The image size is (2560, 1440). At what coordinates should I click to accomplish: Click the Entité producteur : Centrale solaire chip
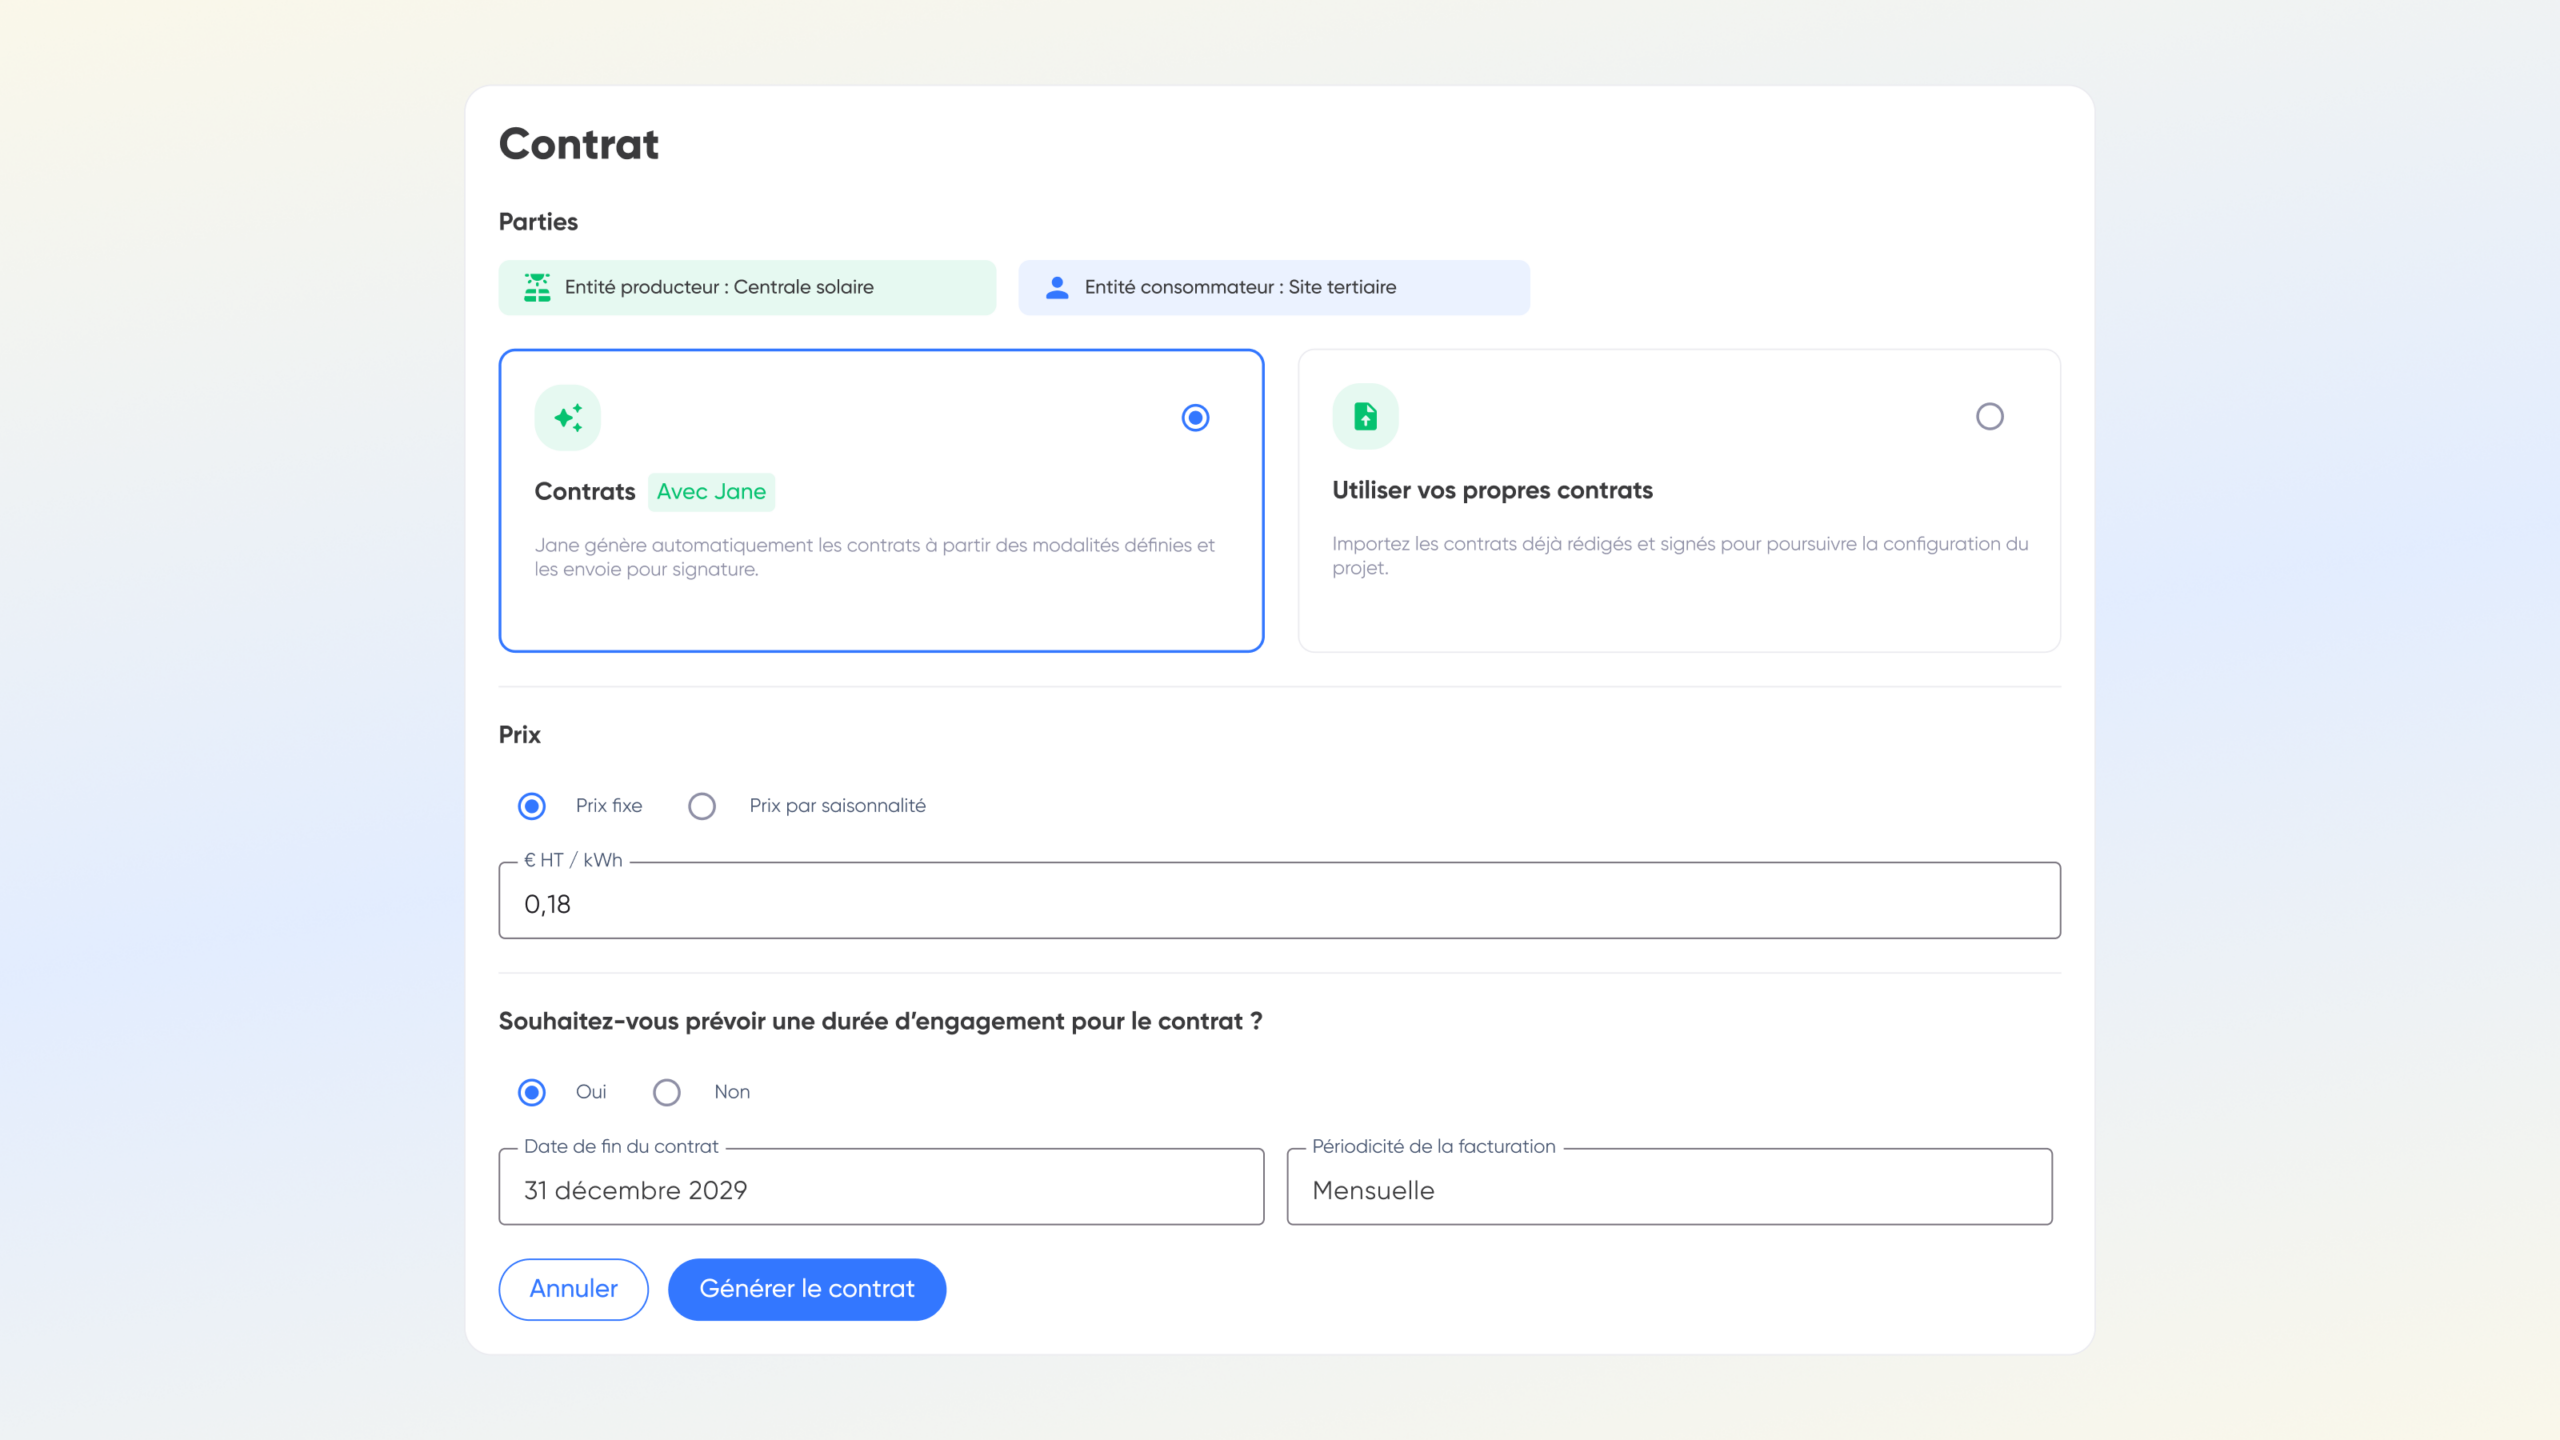click(x=747, y=287)
